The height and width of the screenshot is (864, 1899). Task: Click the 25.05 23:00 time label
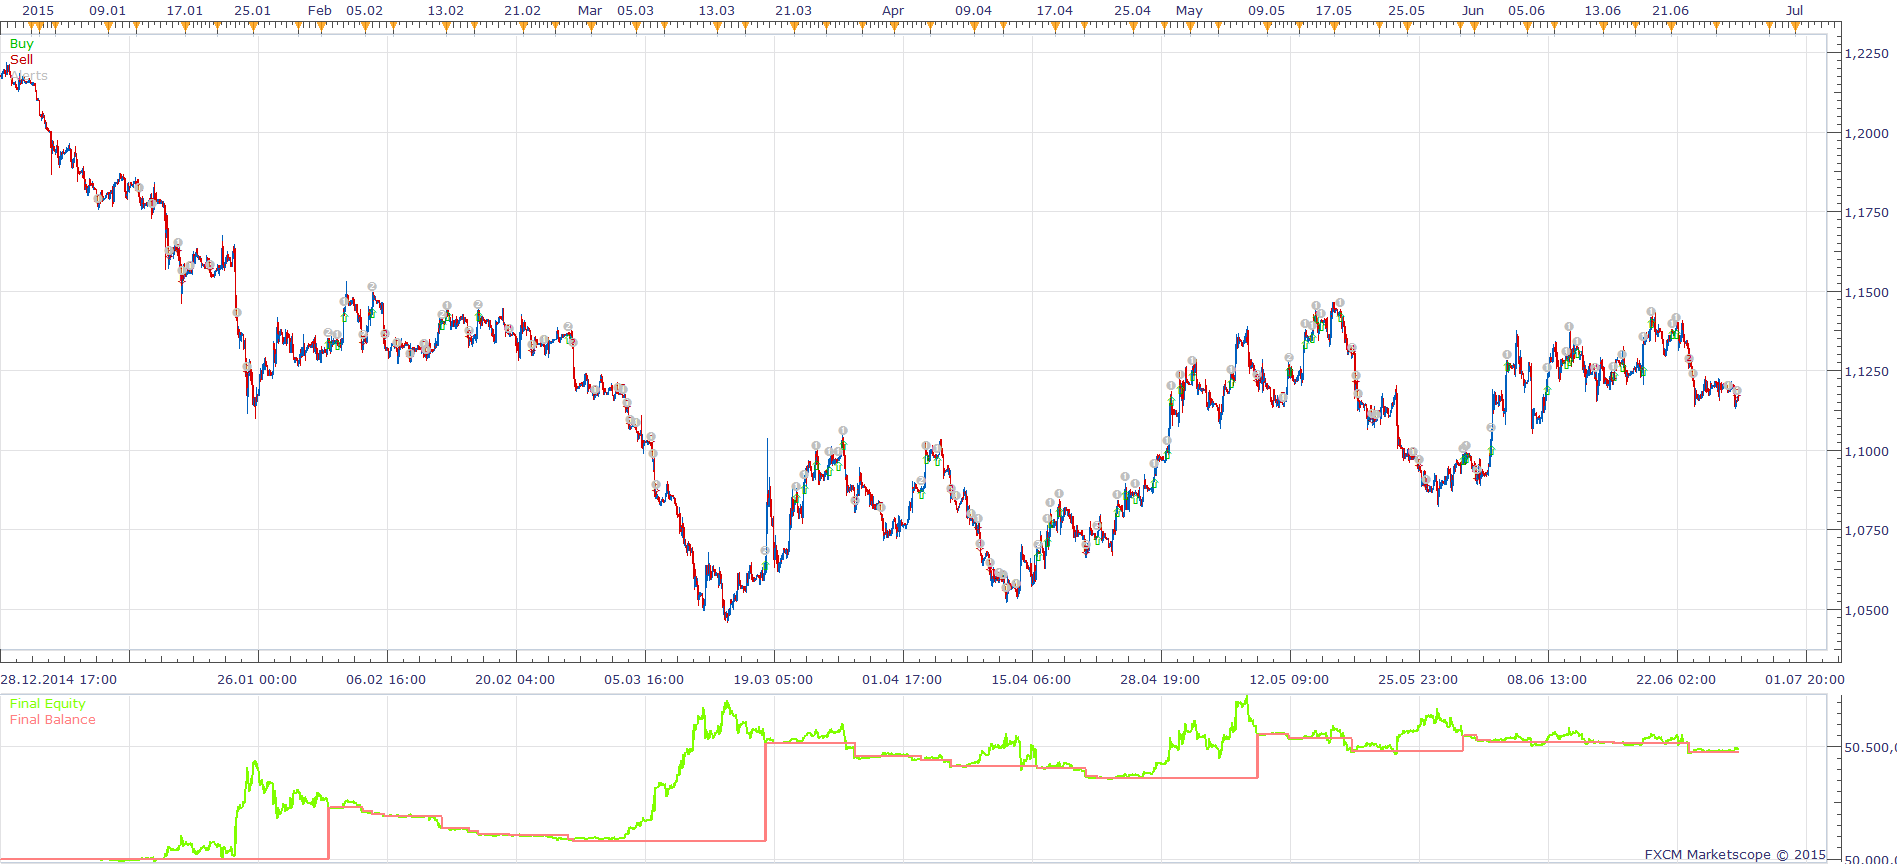click(x=1418, y=680)
